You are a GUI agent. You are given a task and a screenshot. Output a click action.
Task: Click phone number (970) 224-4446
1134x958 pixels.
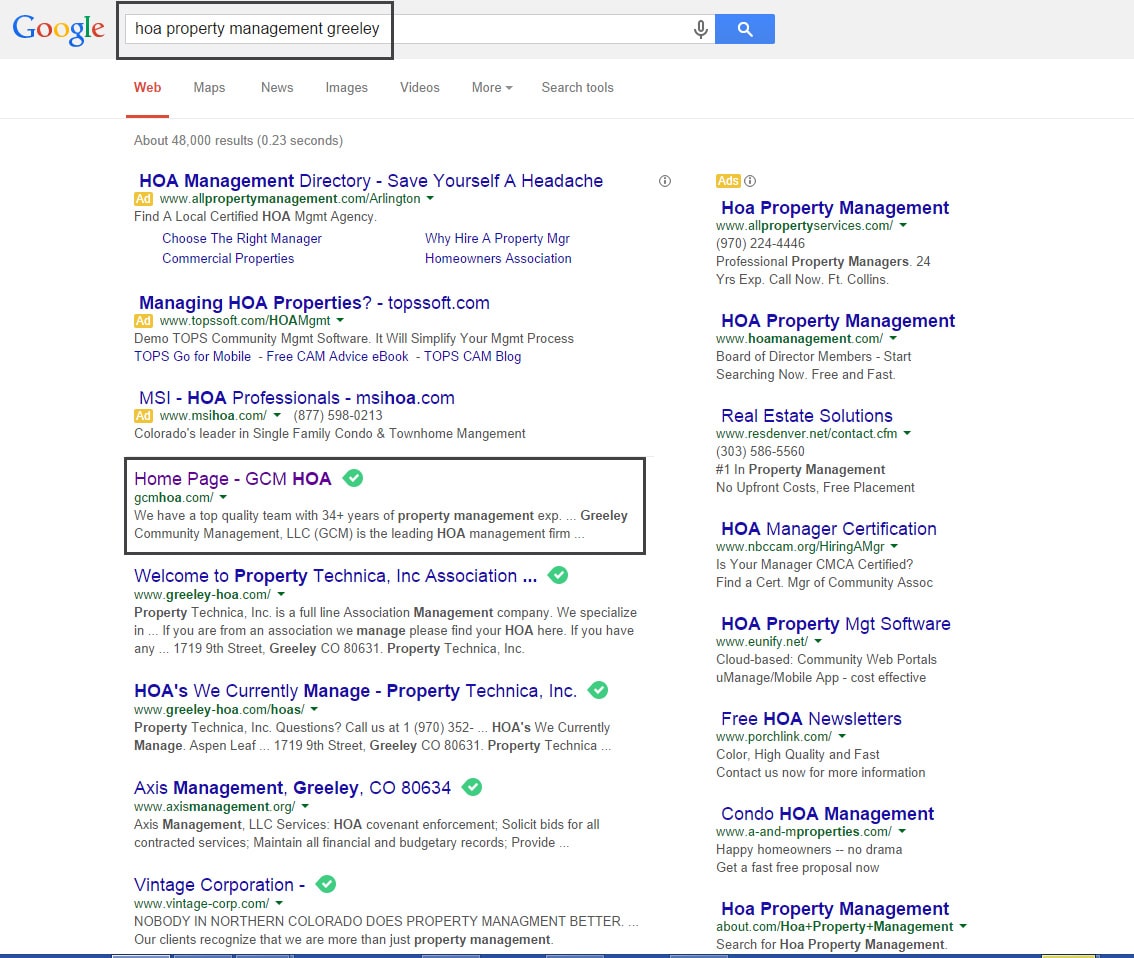point(760,244)
